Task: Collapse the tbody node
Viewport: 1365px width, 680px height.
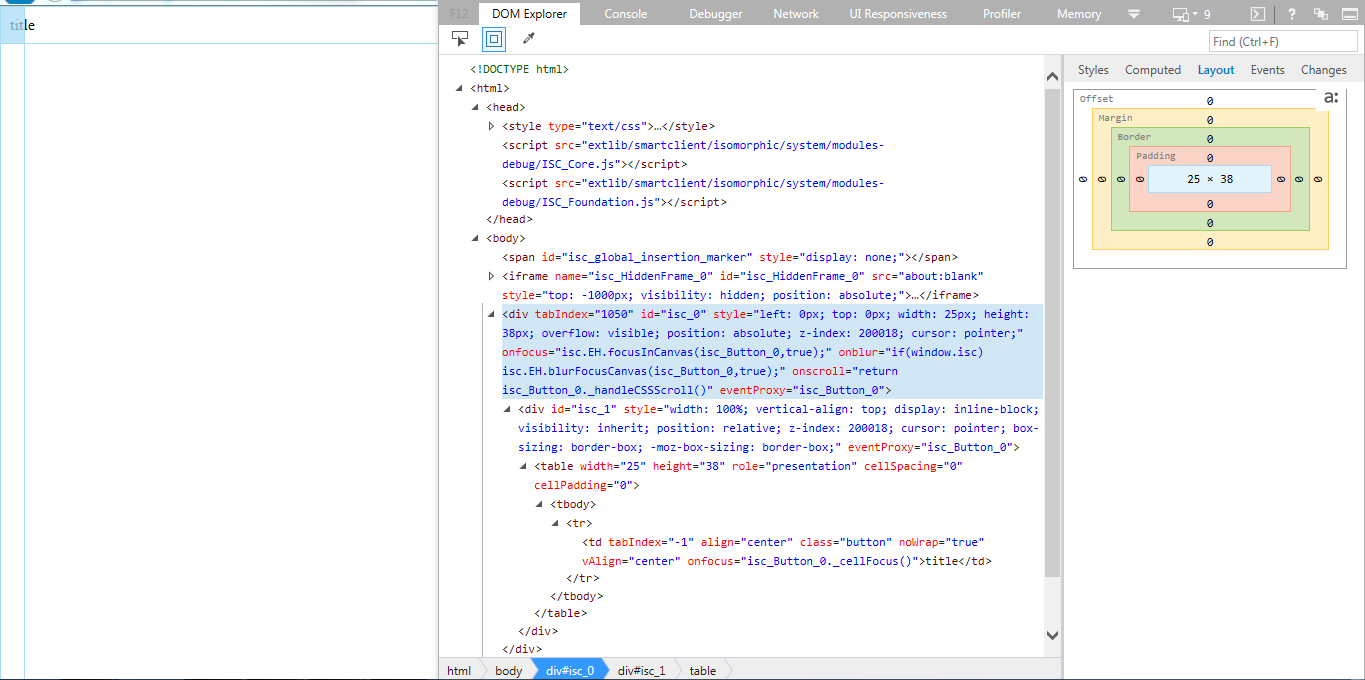Action: (x=540, y=504)
